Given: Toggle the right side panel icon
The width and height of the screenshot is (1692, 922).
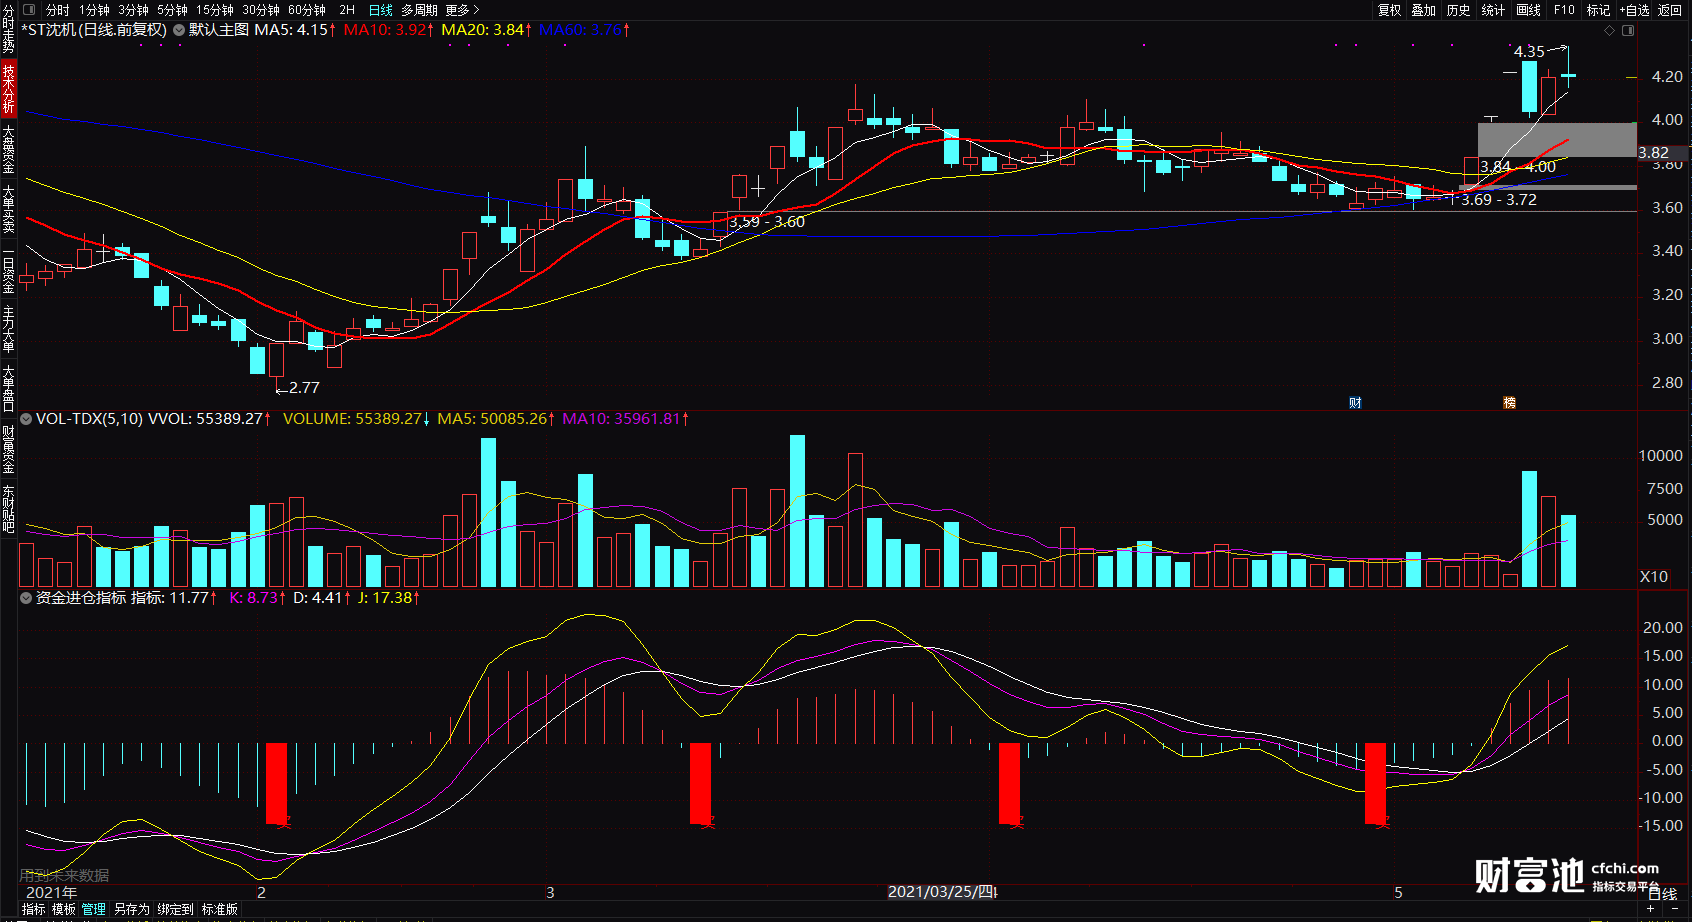Looking at the screenshot, I should coord(1628,31).
